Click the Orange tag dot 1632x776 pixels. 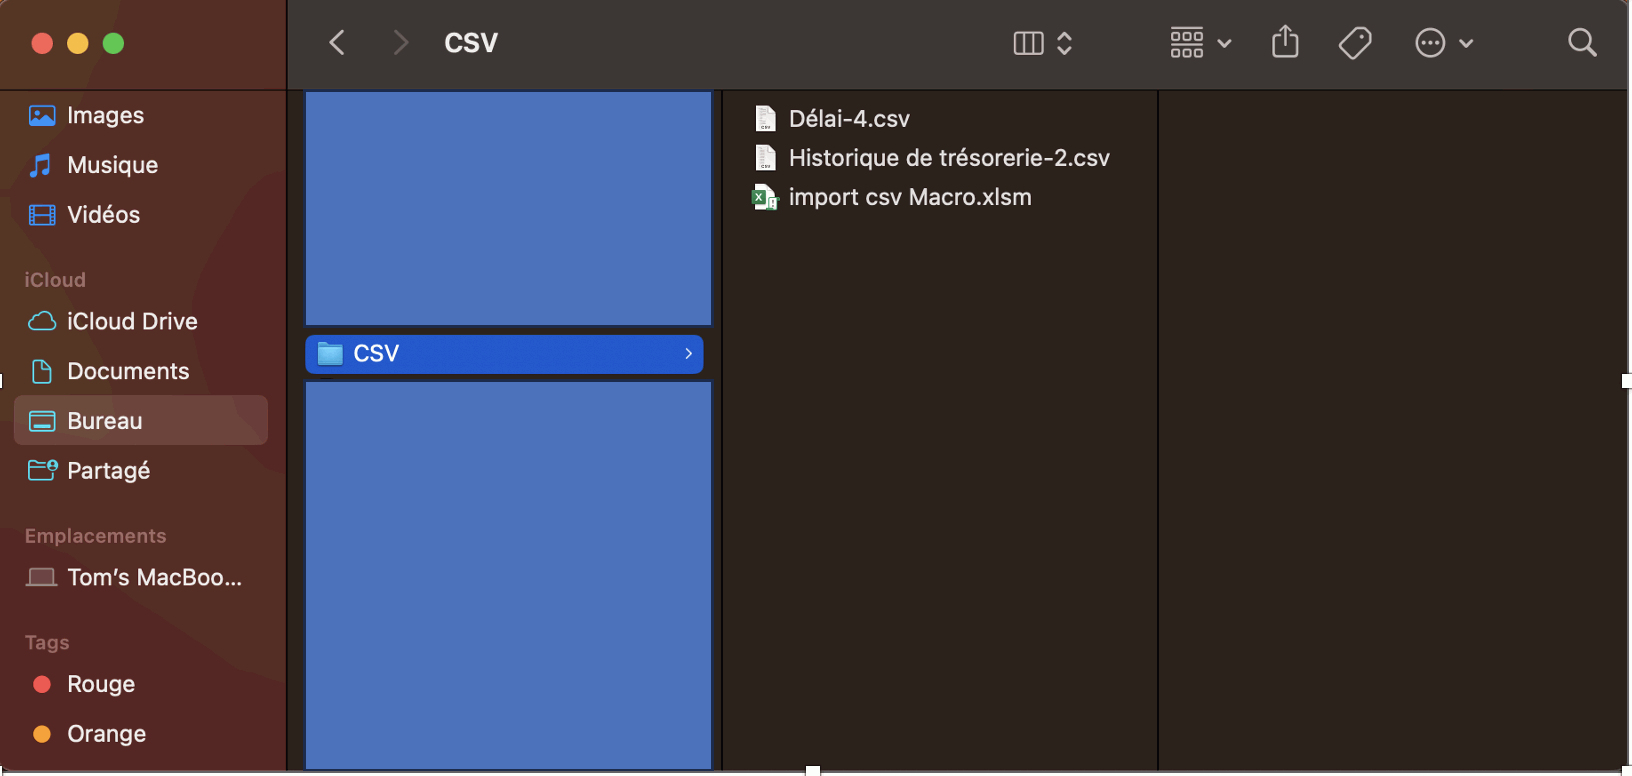[42, 734]
